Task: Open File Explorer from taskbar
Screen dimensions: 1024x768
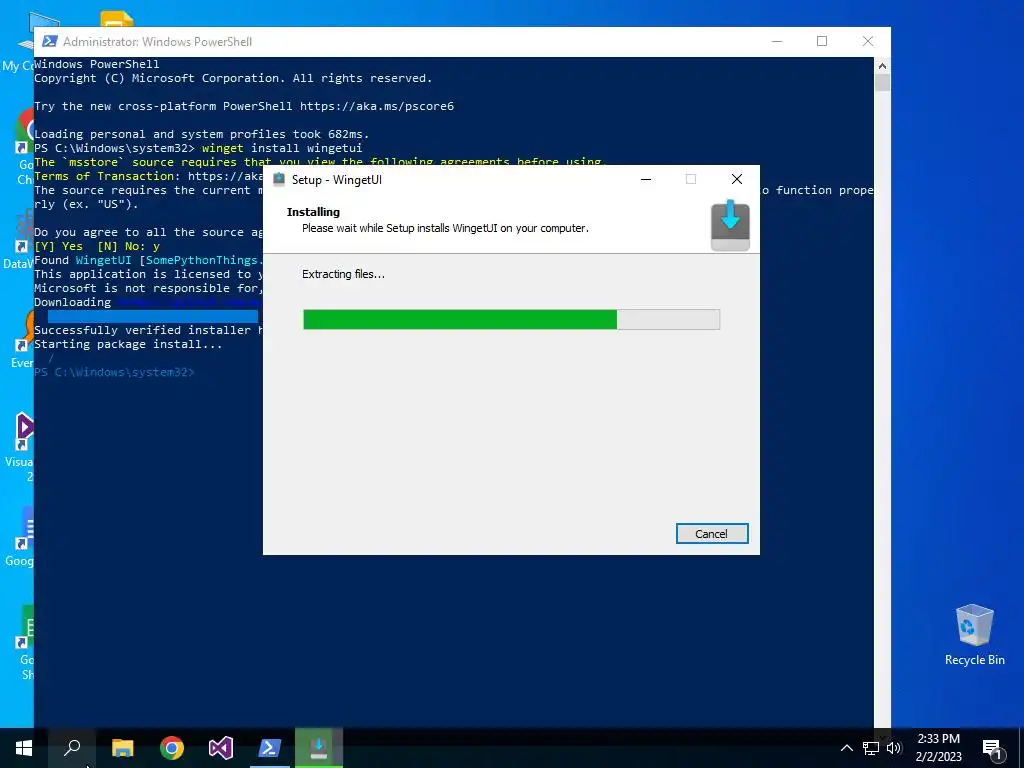Action: coord(122,748)
